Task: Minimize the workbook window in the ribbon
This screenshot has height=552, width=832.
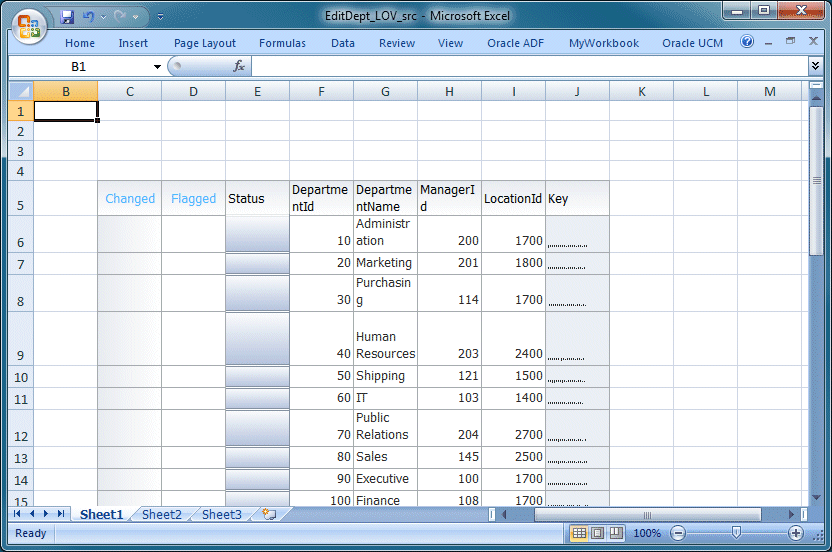Action: 768,42
